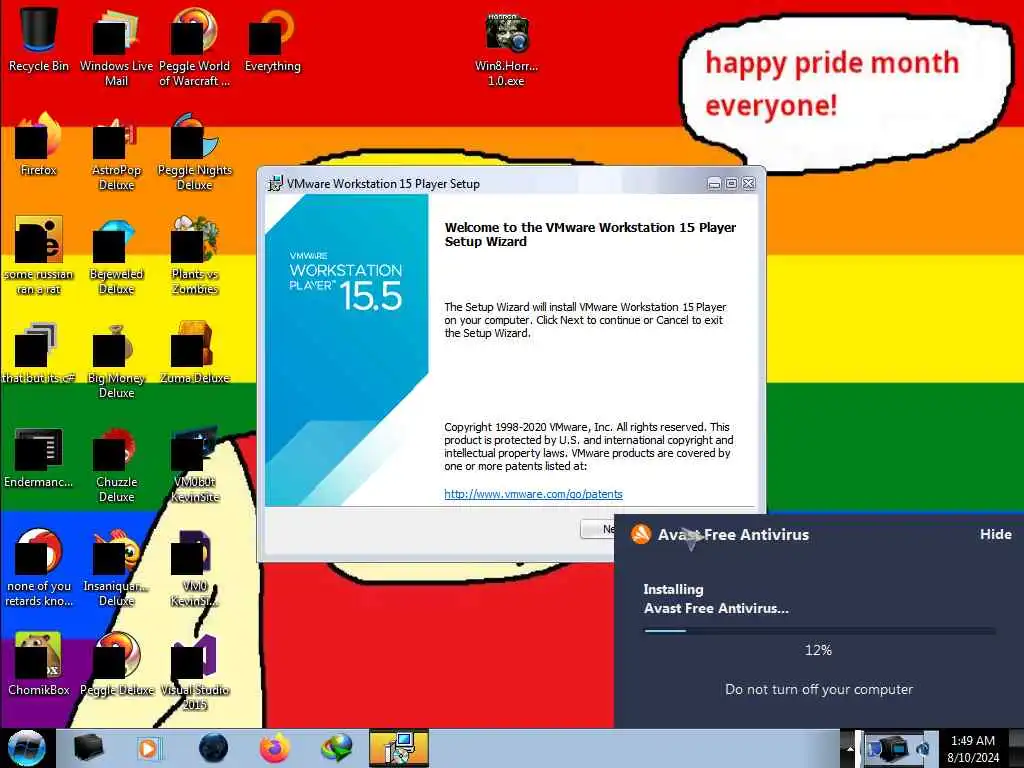
Task: Open the vmware.com/go/patents link
Action: [533, 494]
